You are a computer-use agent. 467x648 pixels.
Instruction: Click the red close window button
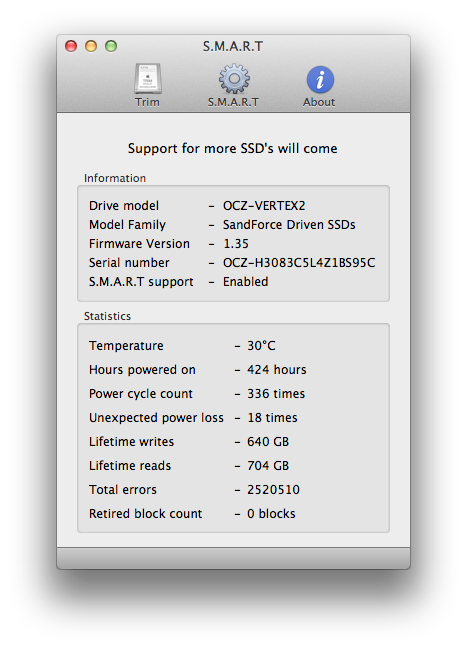pos(71,46)
